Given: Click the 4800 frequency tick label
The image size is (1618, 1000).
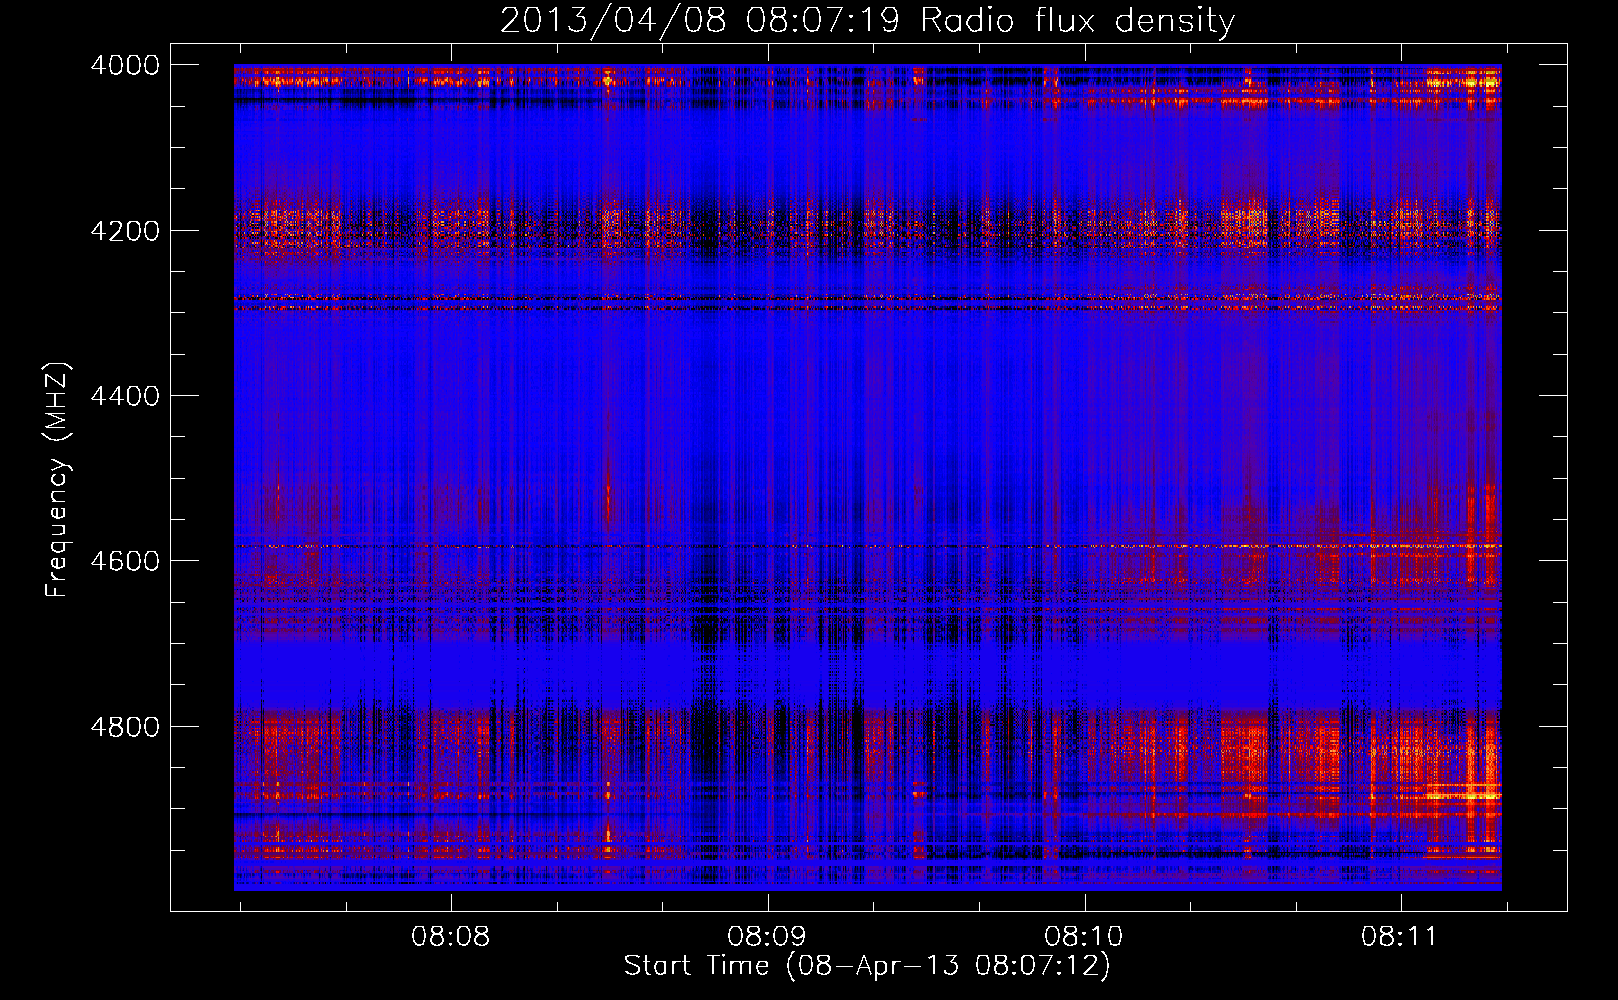Looking at the screenshot, I should point(125,727).
